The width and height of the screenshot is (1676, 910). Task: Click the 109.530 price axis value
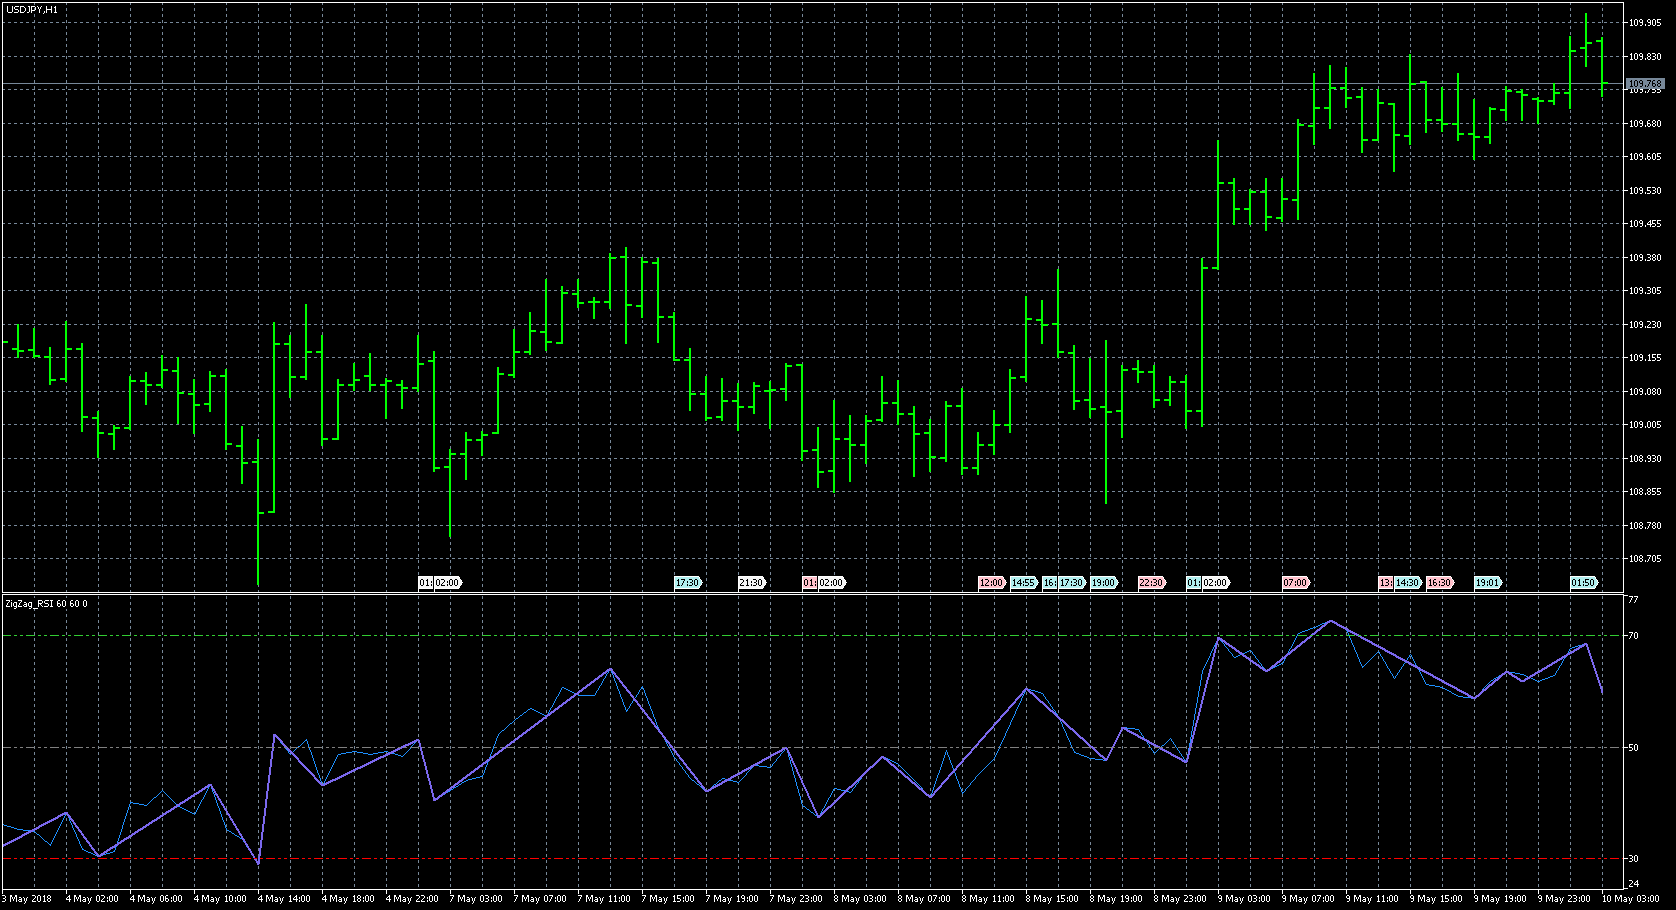(1645, 191)
